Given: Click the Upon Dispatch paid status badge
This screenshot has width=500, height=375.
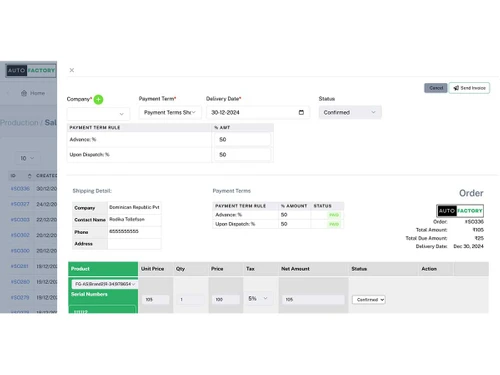Looking at the screenshot, I should [334, 224].
